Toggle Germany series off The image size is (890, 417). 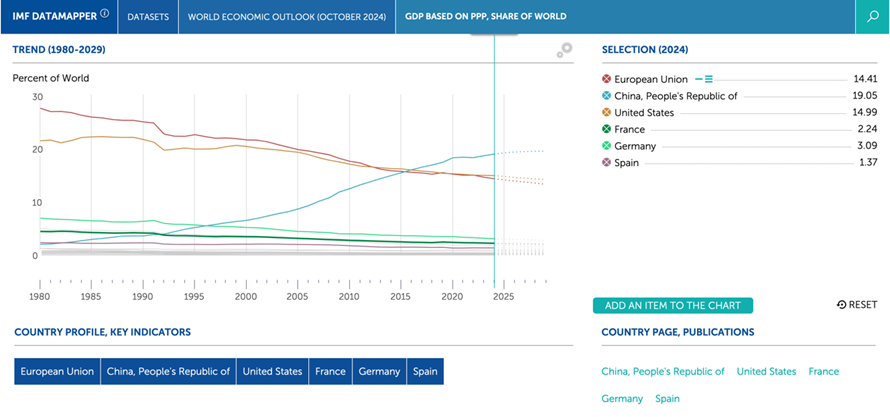pos(607,146)
